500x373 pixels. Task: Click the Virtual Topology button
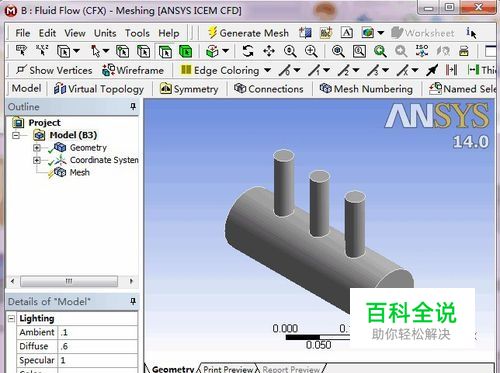pos(99,89)
